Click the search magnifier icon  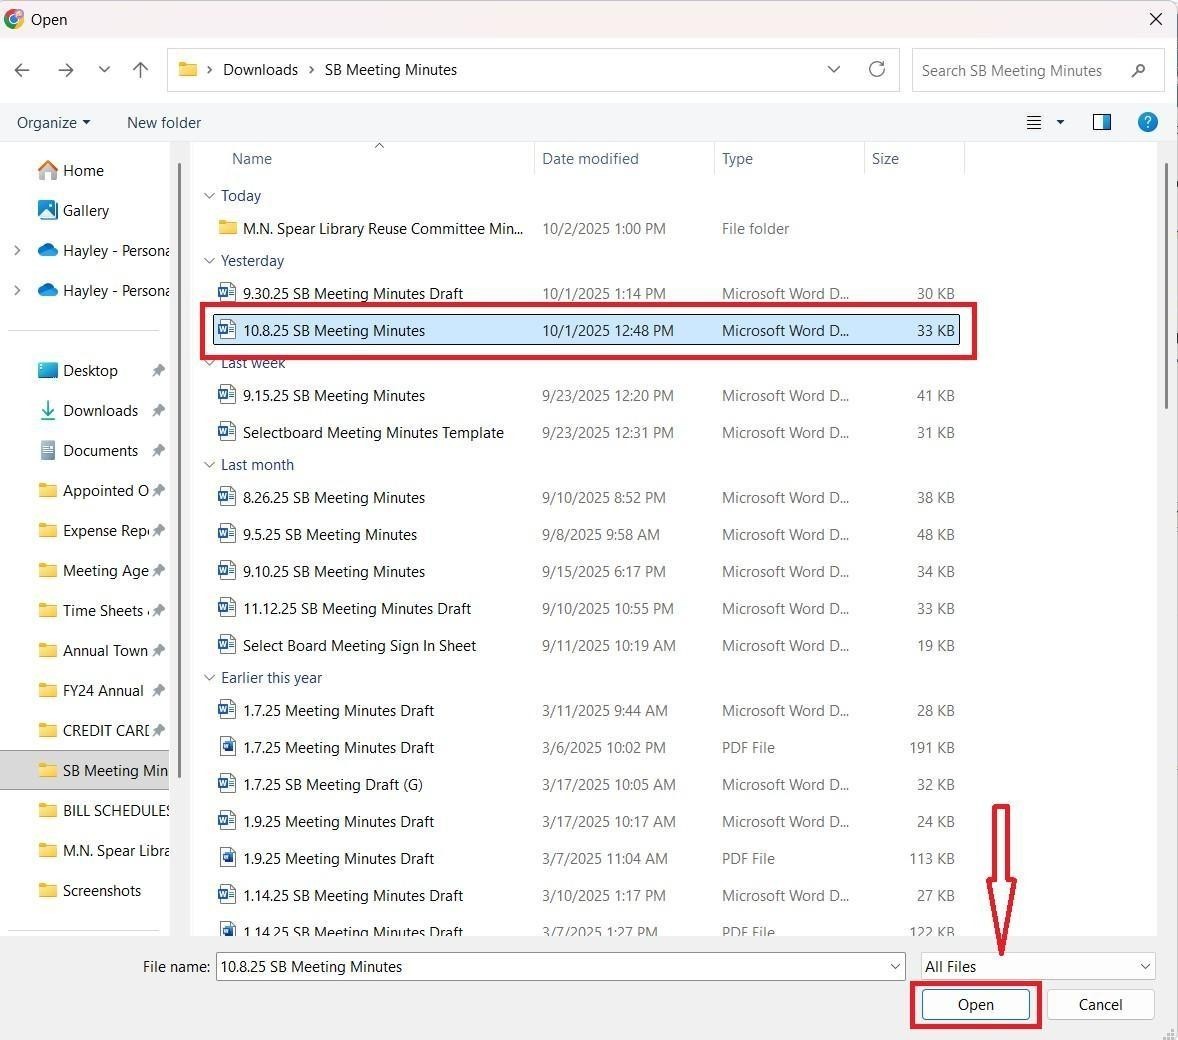point(1138,71)
